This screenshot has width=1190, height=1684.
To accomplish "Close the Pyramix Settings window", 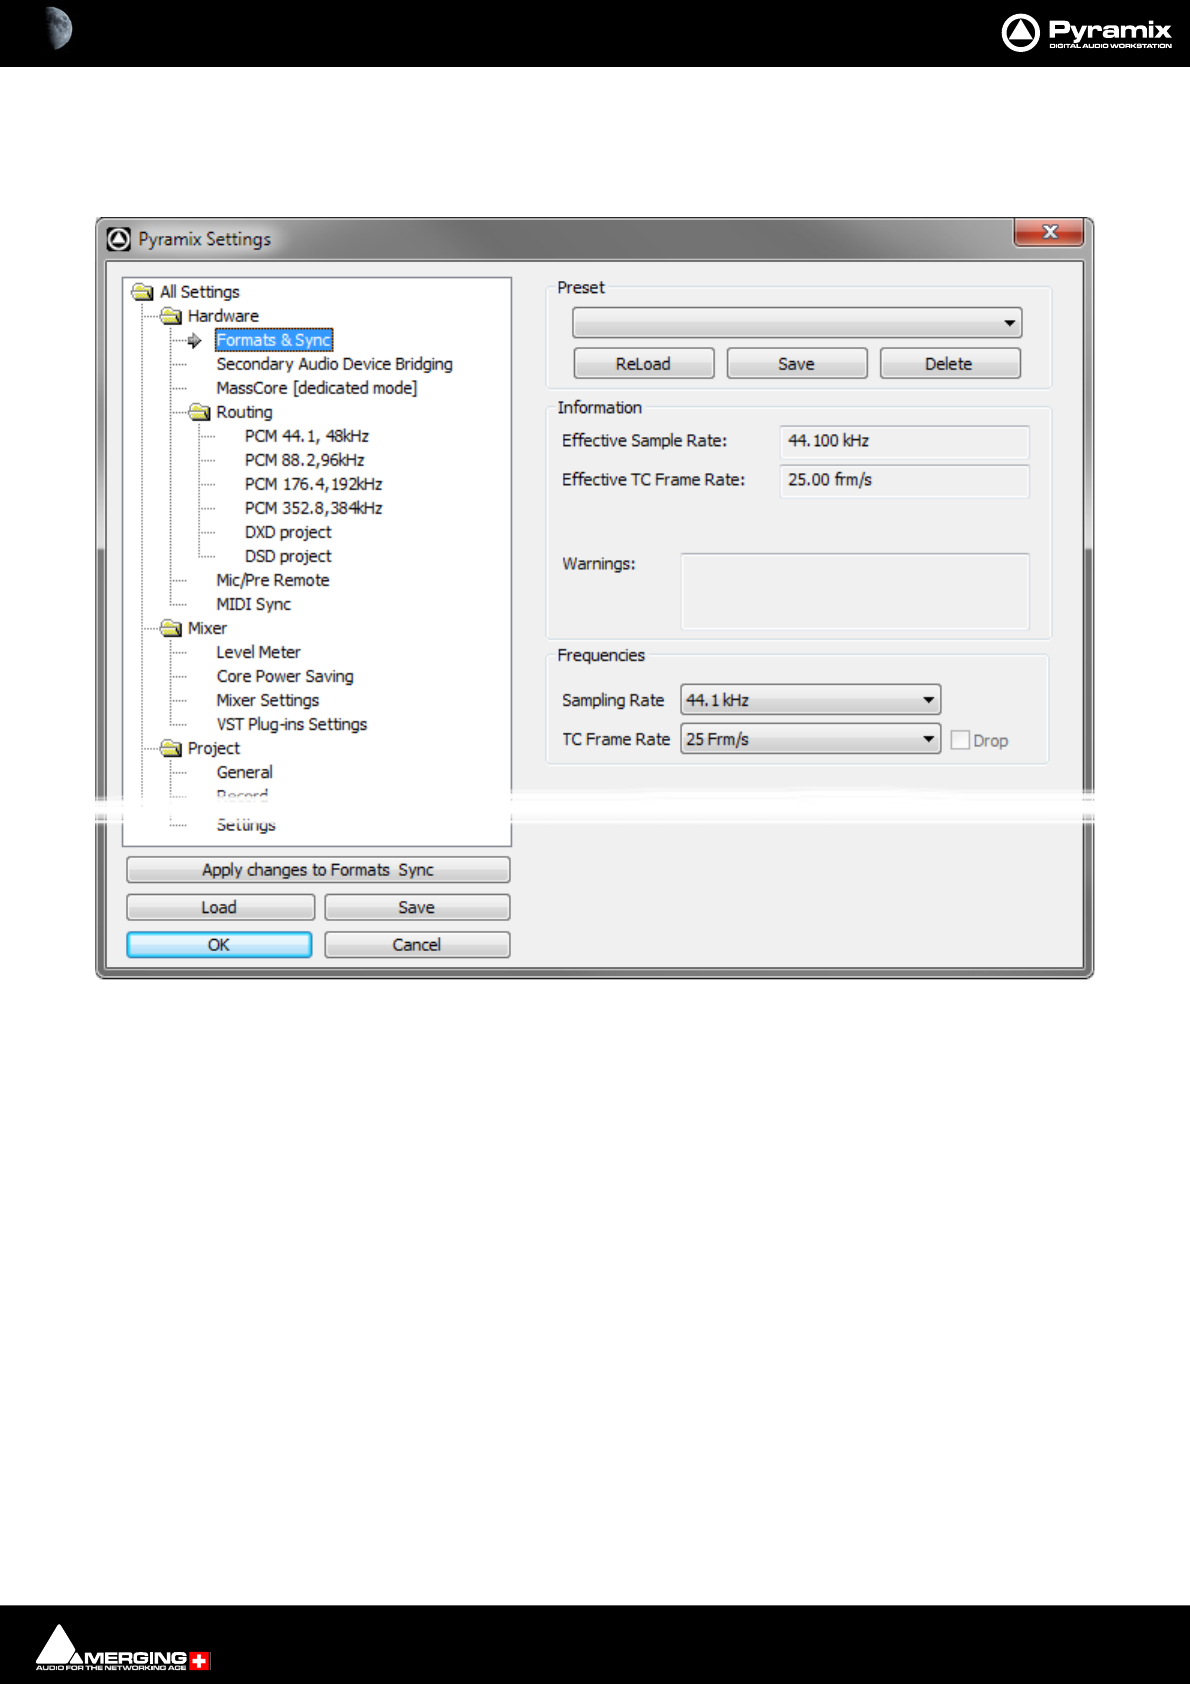I will [x=1049, y=231].
